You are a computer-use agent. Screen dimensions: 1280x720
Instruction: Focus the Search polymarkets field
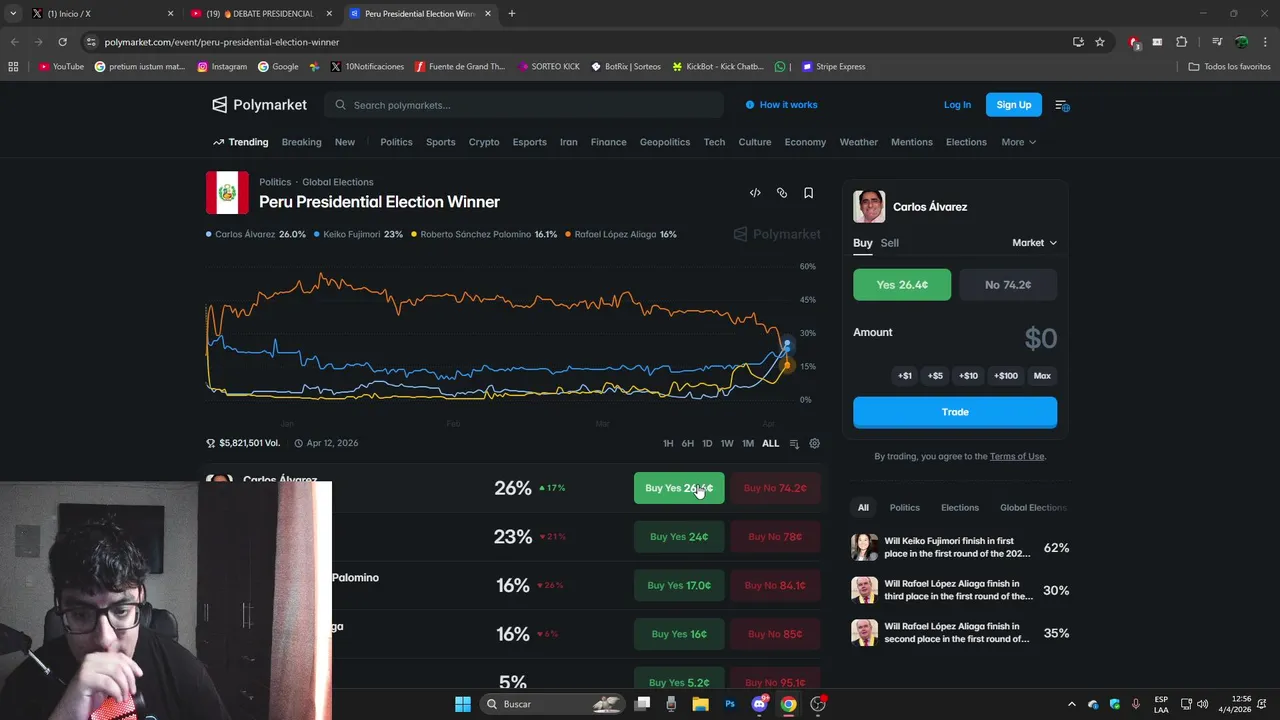click(x=523, y=105)
